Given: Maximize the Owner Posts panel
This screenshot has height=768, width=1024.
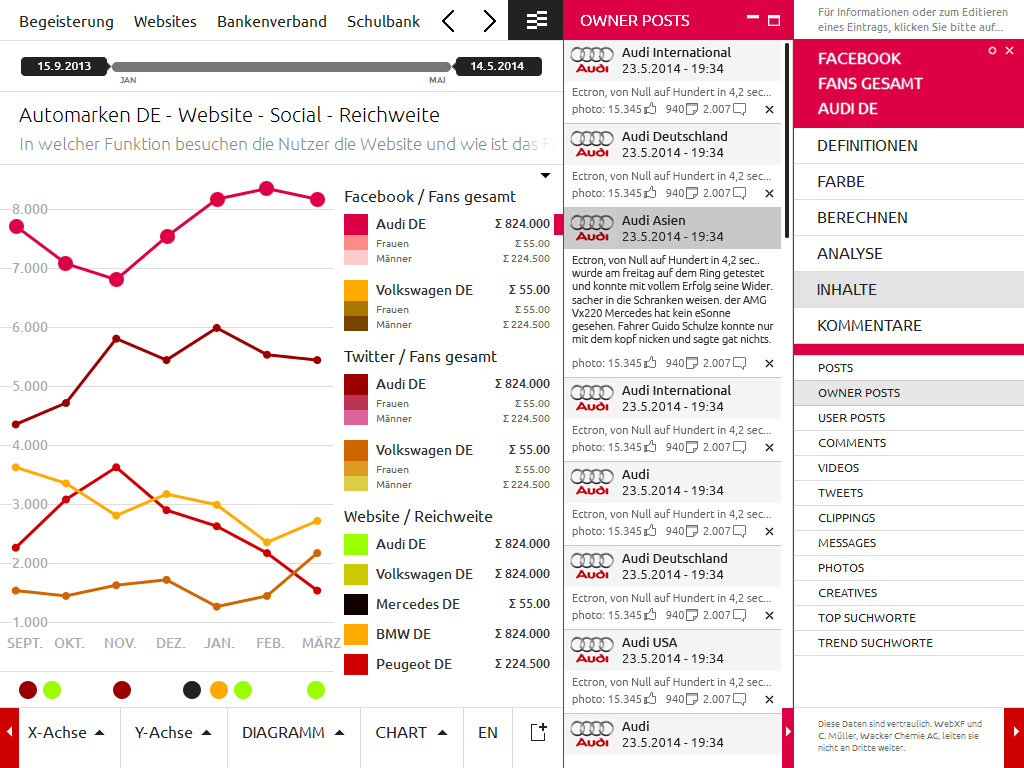Looking at the screenshot, I should click(774, 21).
